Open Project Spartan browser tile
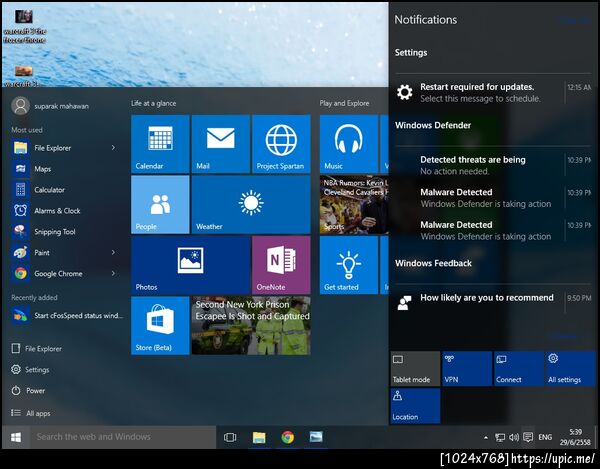Viewport: 600px width, 469px height. click(281, 144)
